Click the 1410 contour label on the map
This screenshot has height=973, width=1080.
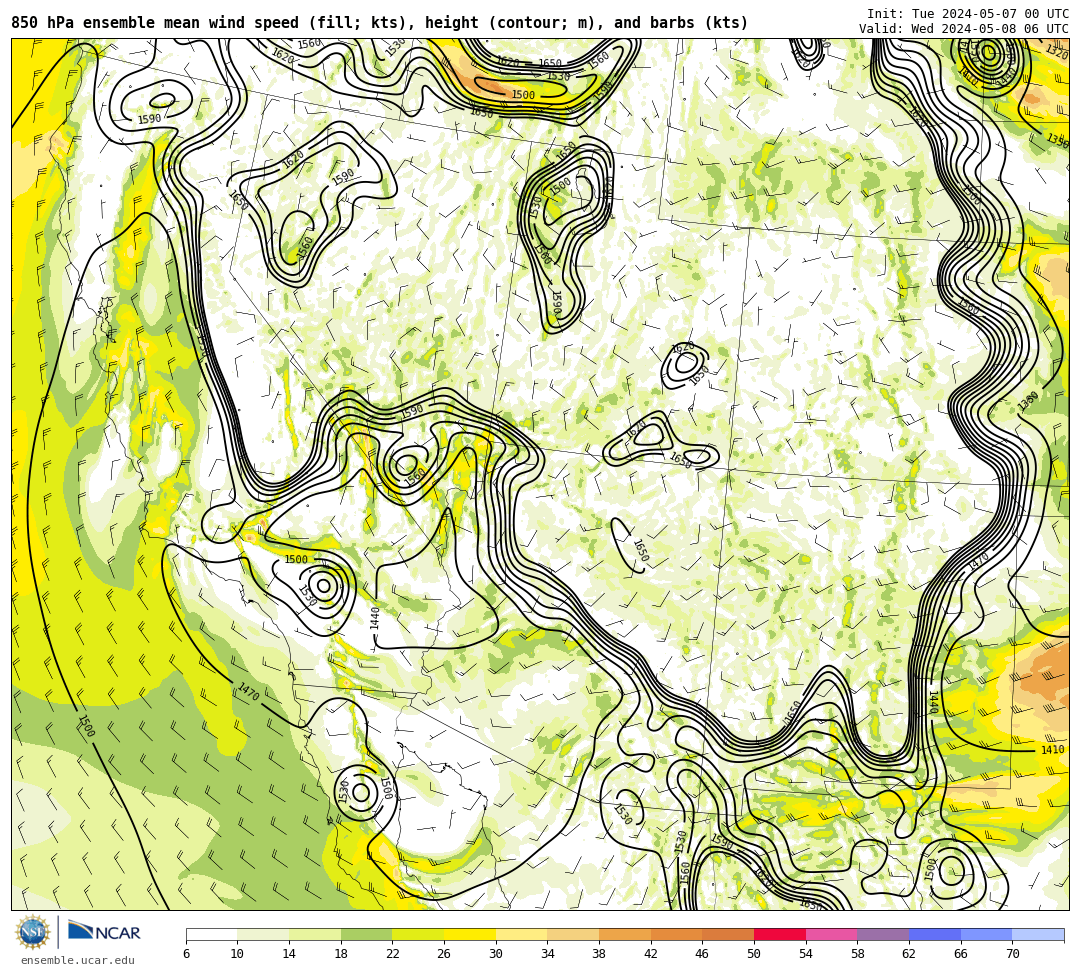pos(1052,750)
